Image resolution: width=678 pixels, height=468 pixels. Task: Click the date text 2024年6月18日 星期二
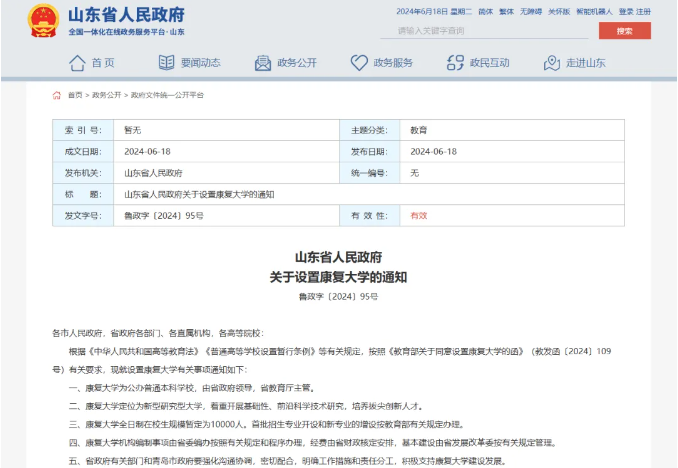pyautogui.click(x=434, y=12)
